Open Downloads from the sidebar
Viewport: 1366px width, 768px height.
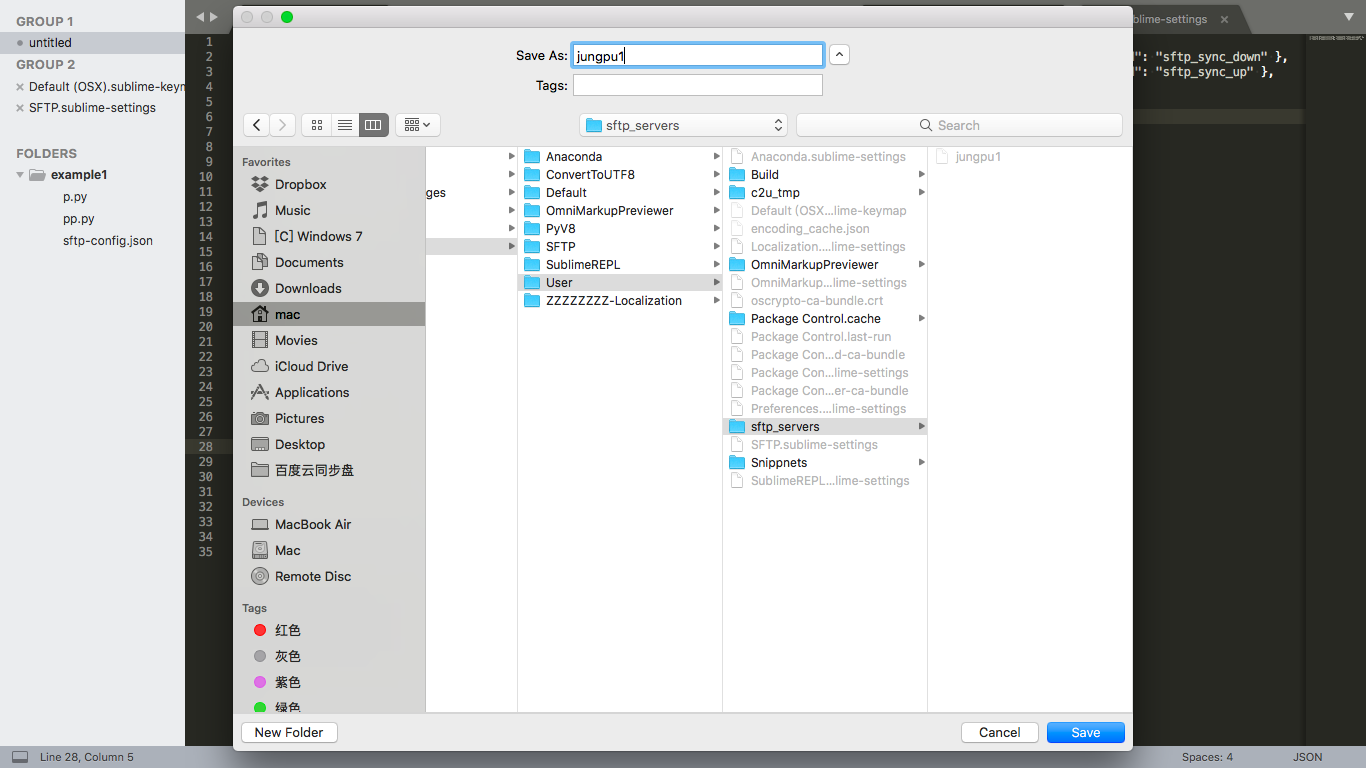[x=308, y=288]
